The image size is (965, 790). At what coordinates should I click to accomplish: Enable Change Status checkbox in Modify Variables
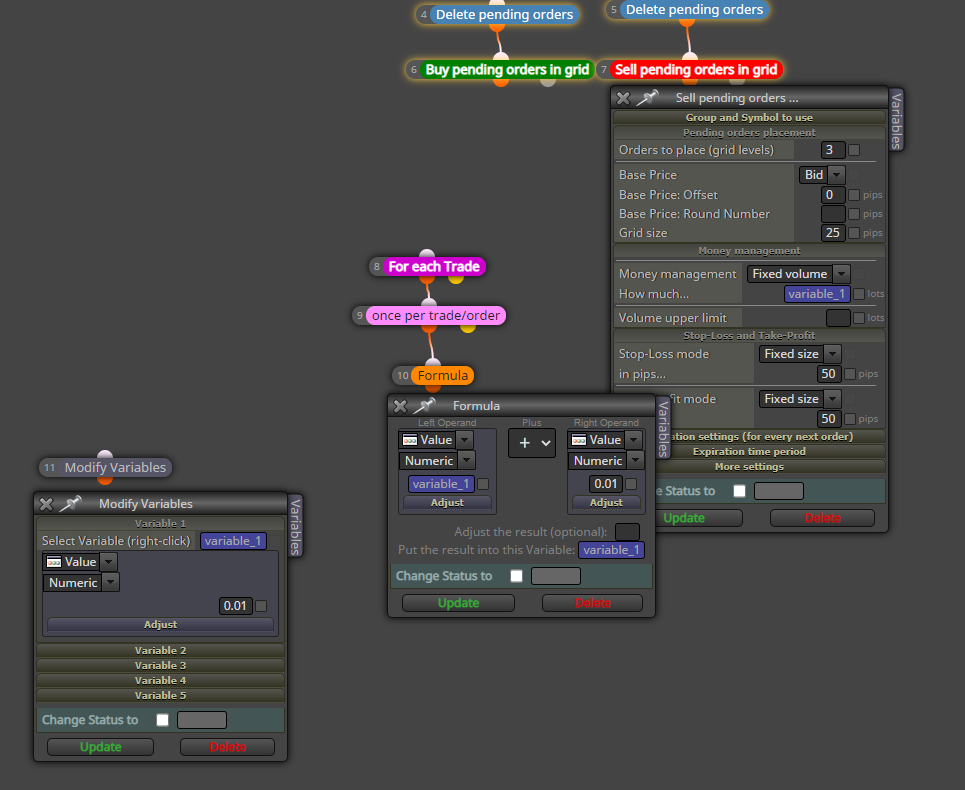click(x=162, y=720)
